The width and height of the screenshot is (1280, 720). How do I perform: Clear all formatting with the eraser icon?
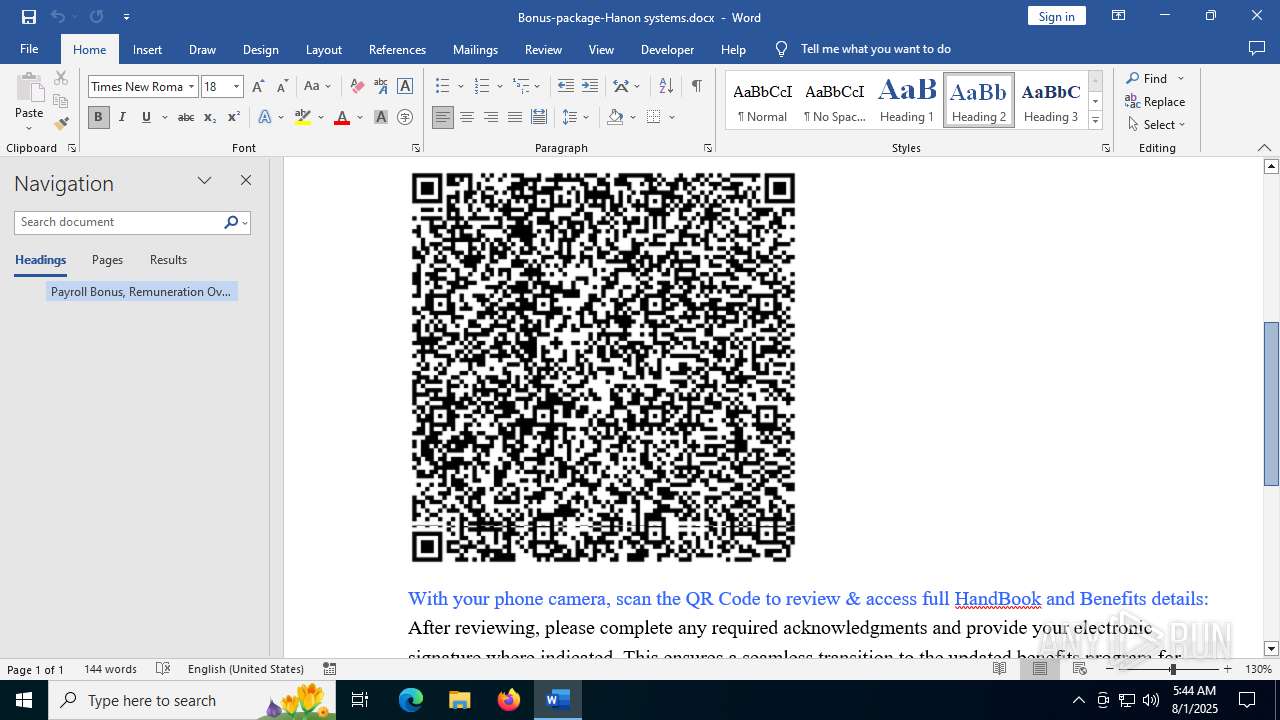pos(356,87)
